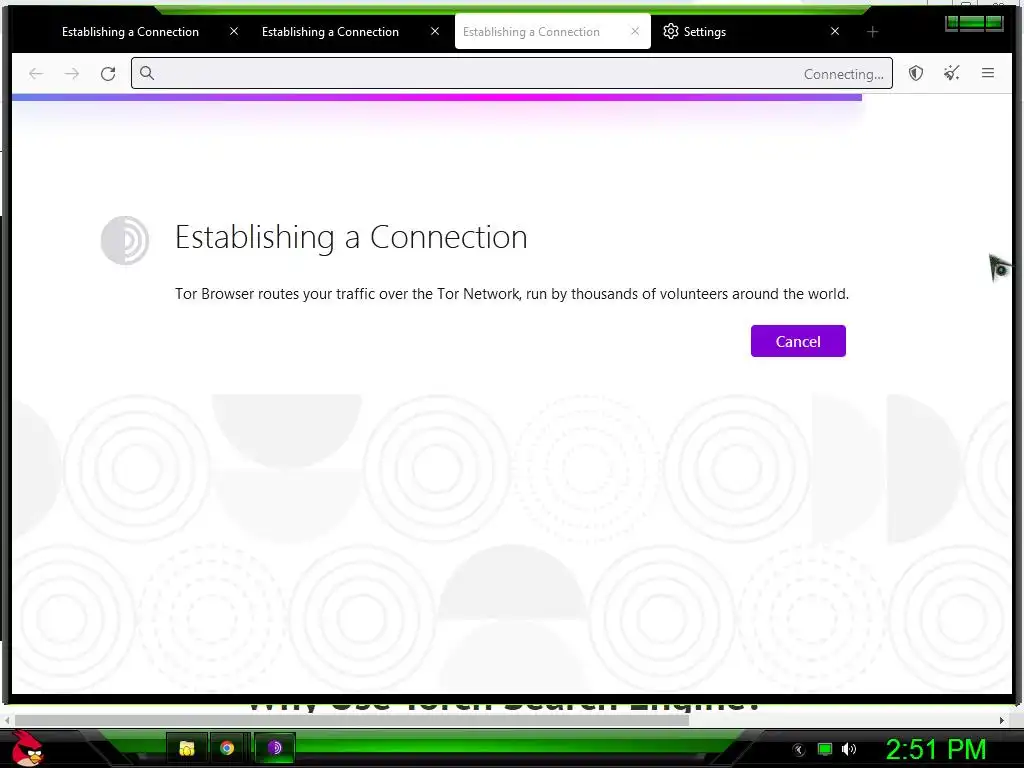The image size is (1024, 768).
Task: Open the security level shield icon
Action: click(x=916, y=73)
